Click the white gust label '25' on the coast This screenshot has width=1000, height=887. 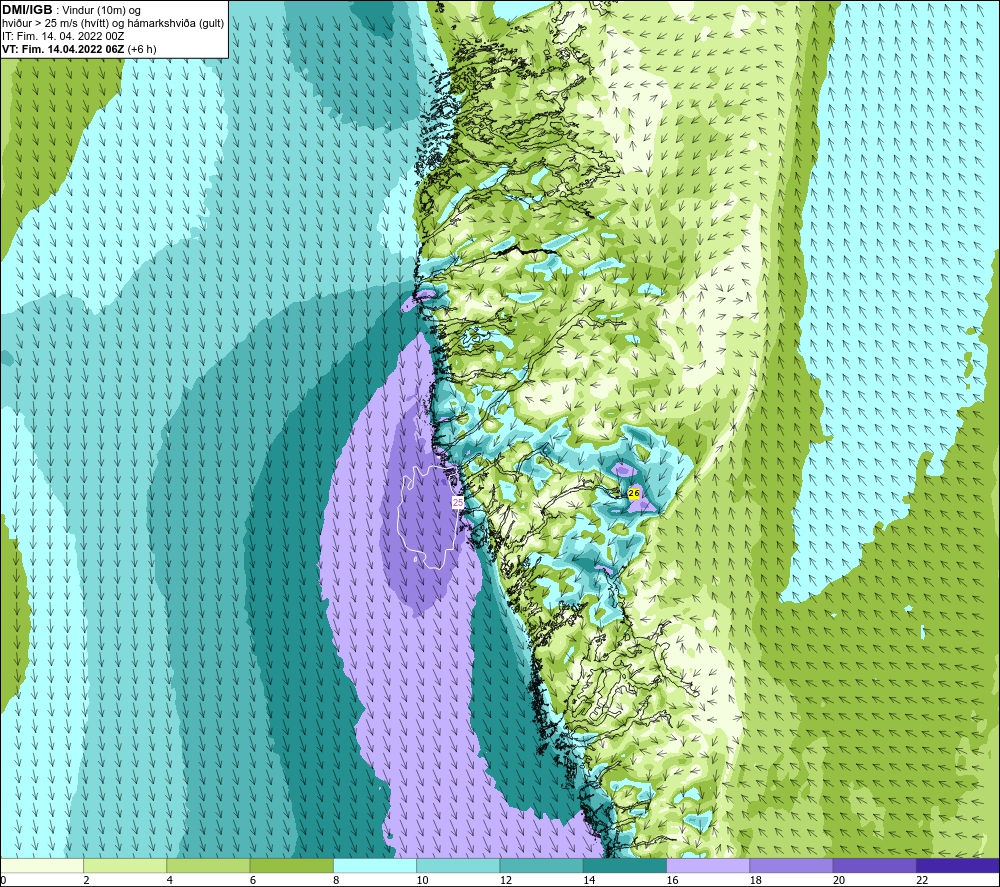458,502
